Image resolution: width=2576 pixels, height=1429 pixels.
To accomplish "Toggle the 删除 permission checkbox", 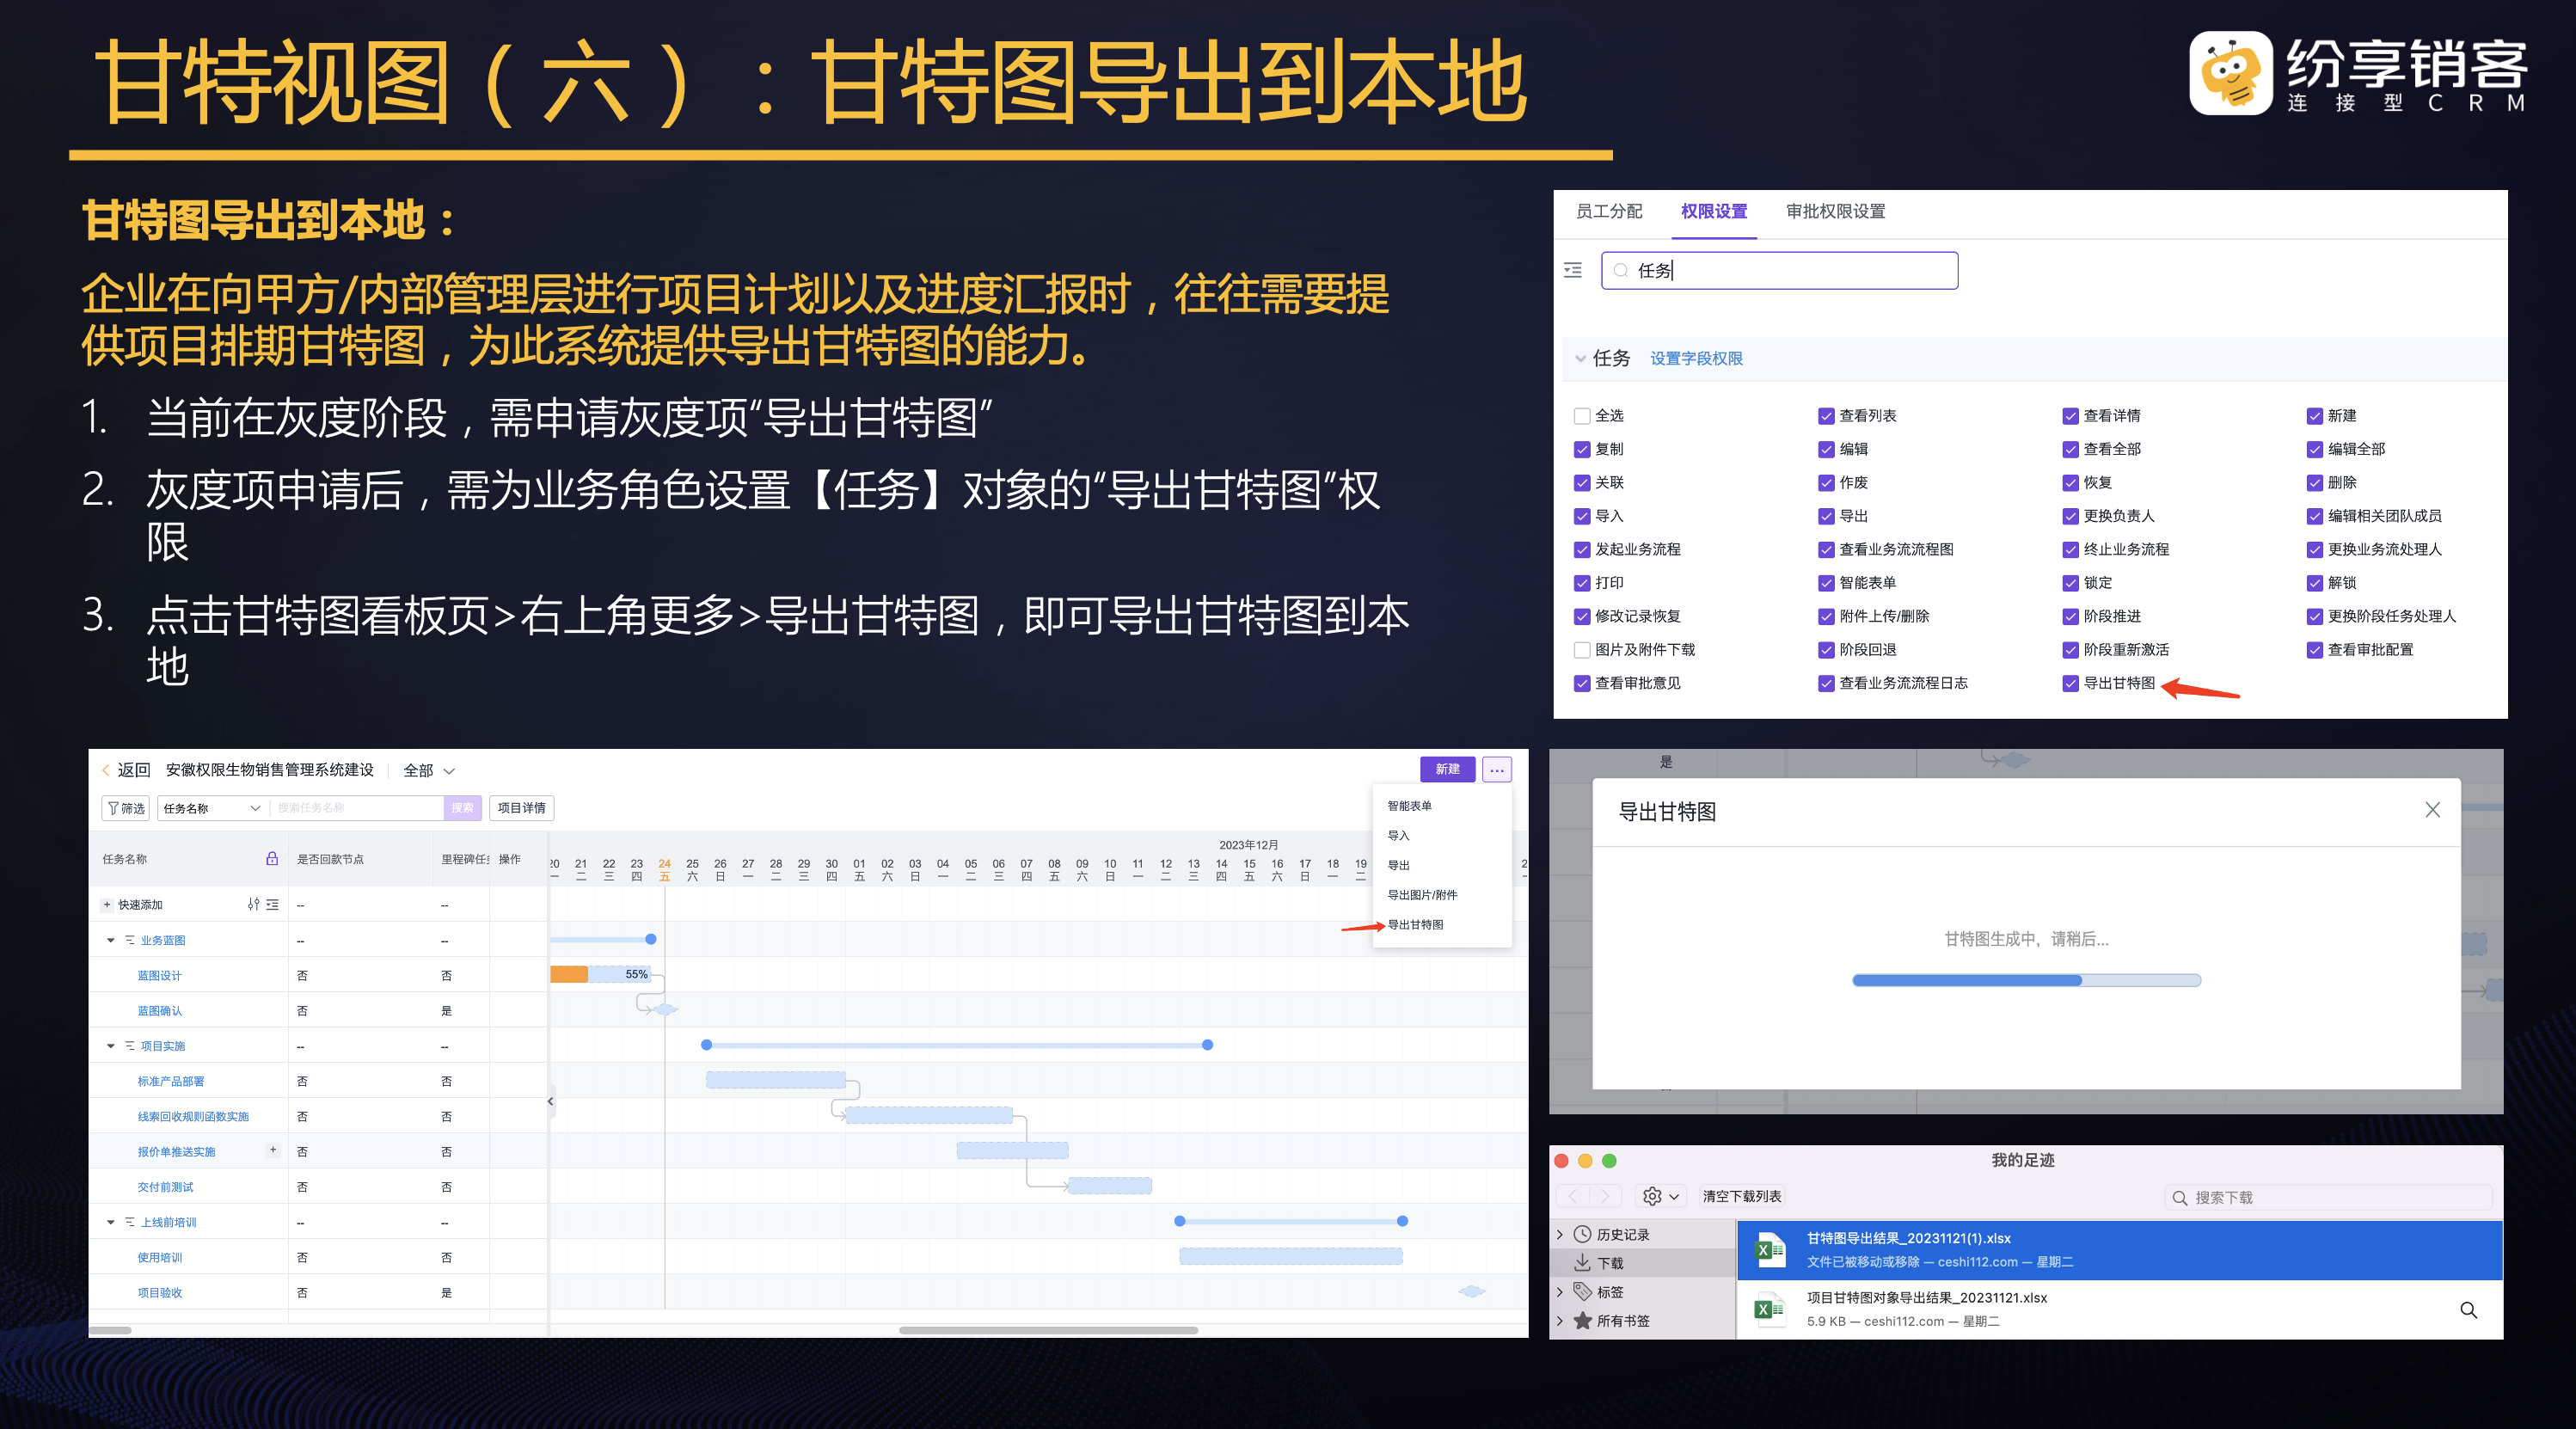I will (x=2314, y=483).
